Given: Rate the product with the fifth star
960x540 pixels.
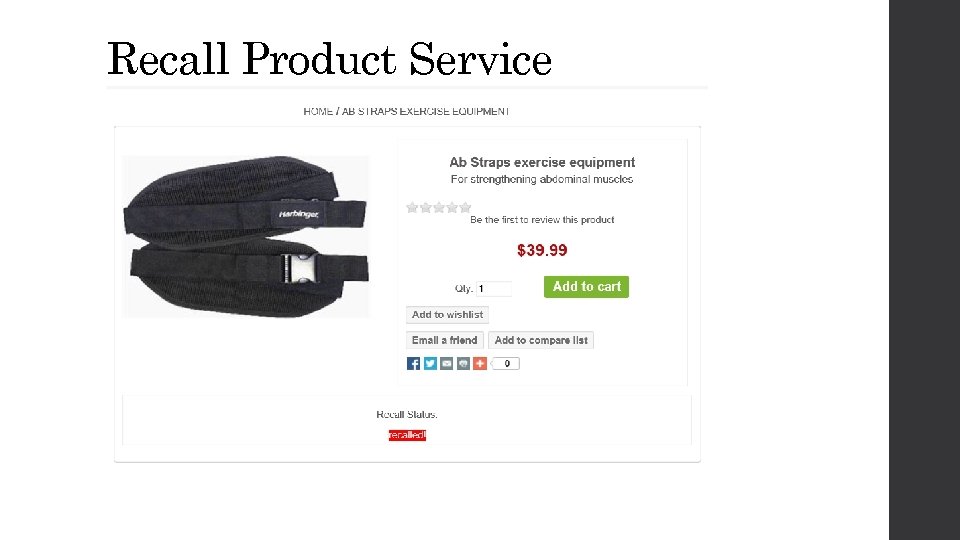Looking at the screenshot, I should point(465,208).
